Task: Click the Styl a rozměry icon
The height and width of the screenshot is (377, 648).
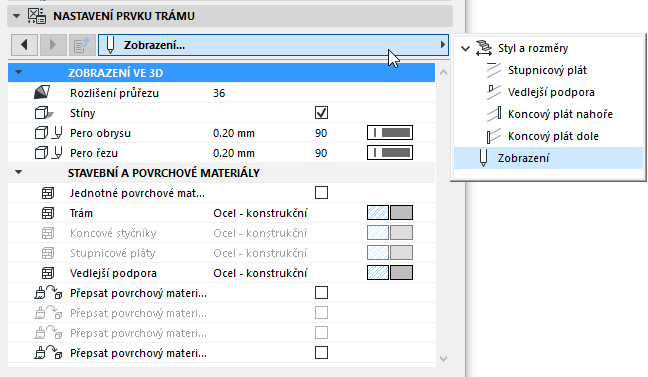Action: (x=484, y=48)
